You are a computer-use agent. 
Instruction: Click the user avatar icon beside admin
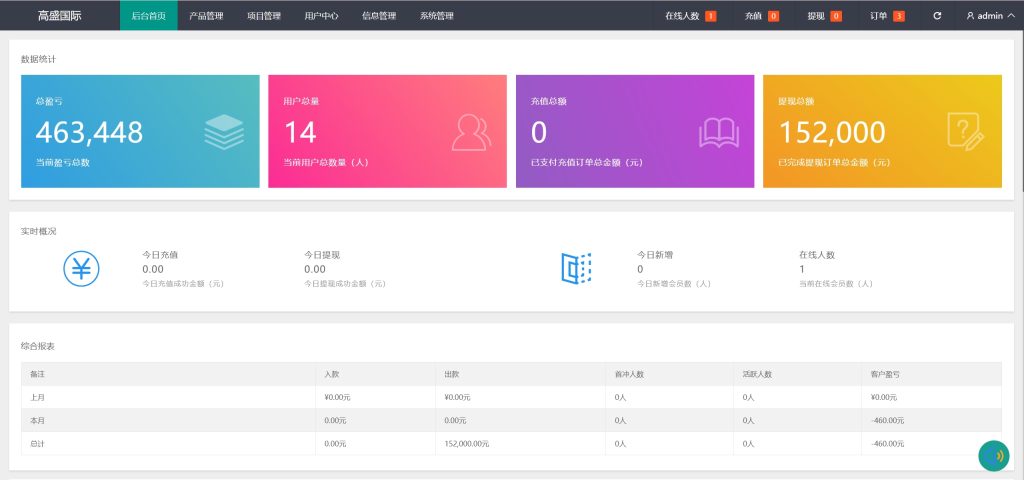click(x=970, y=16)
